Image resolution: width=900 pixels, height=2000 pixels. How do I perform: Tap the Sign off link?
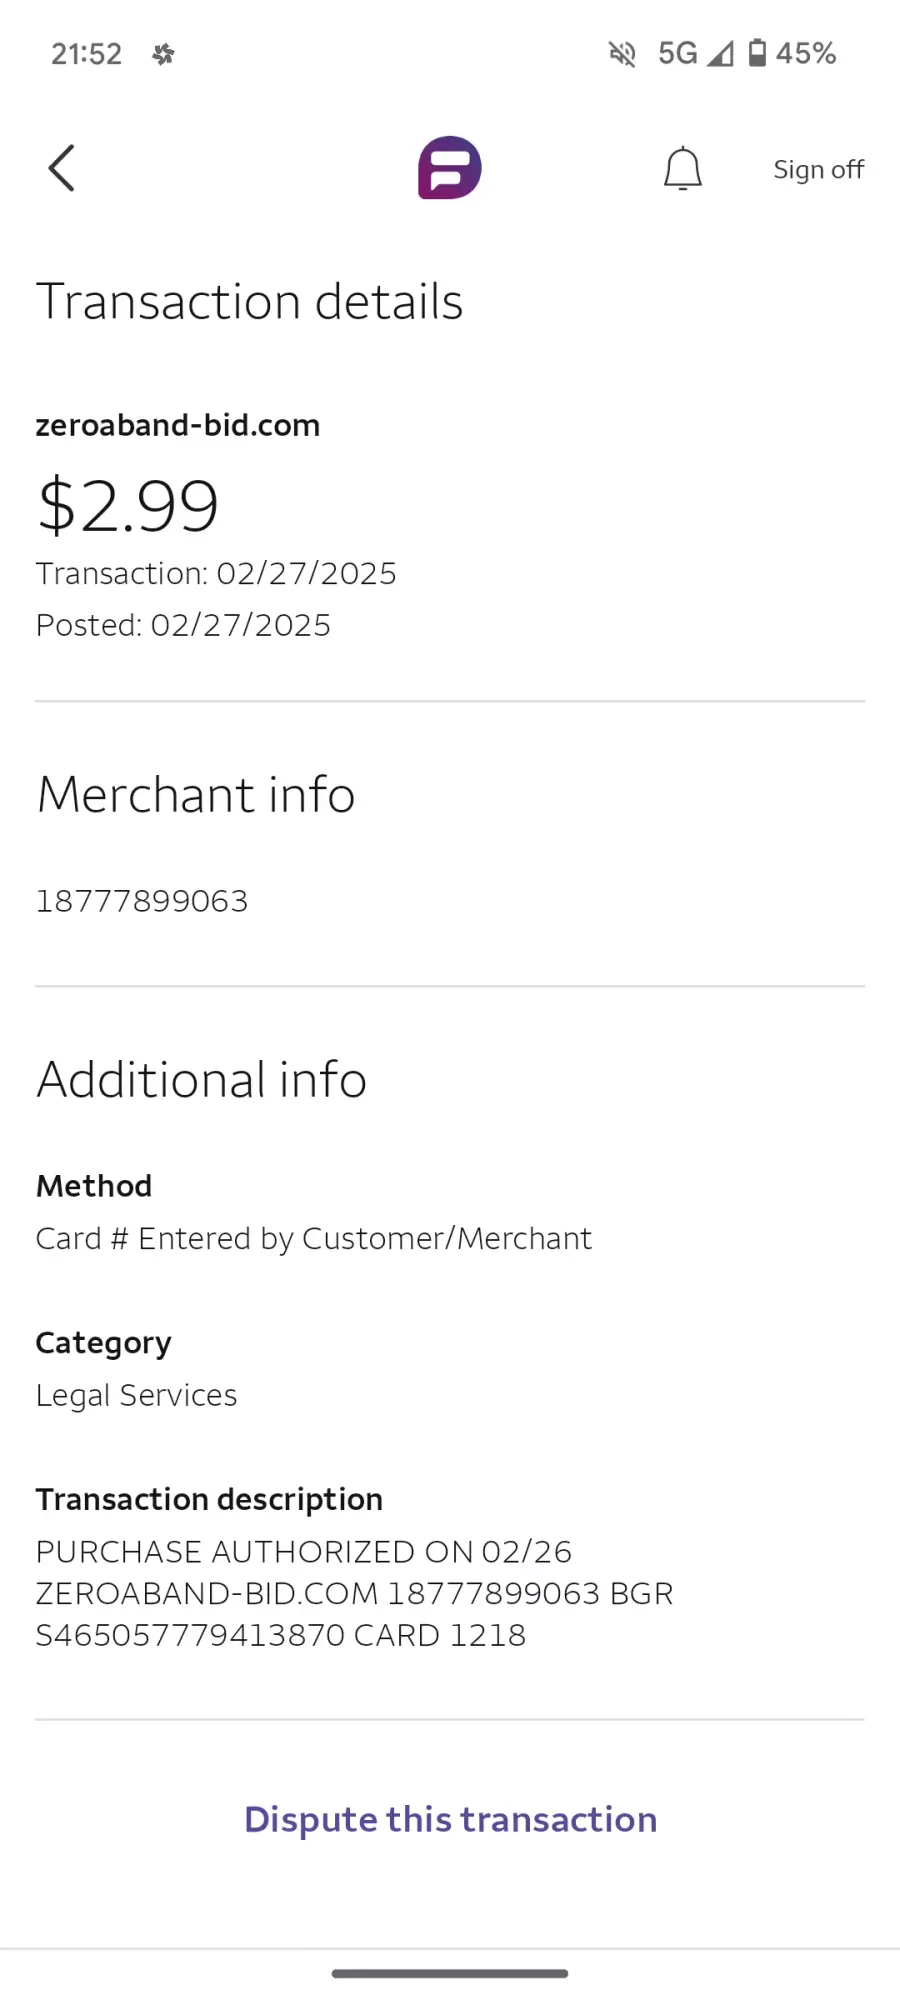pos(818,170)
